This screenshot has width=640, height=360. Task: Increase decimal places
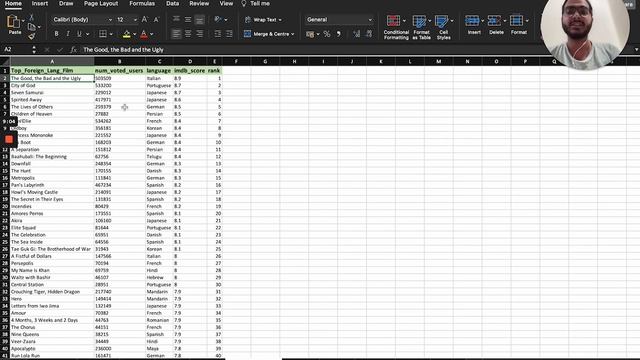[x=357, y=34]
